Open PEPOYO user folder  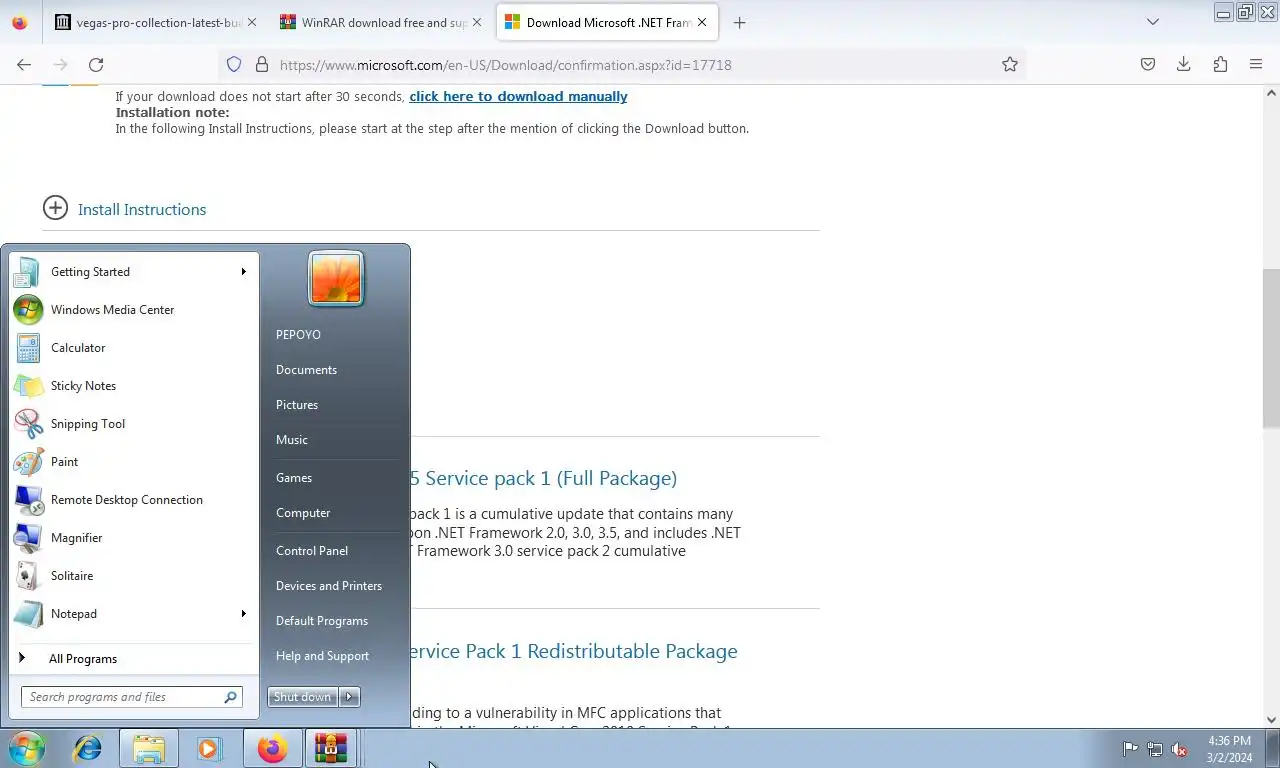point(298,335)
